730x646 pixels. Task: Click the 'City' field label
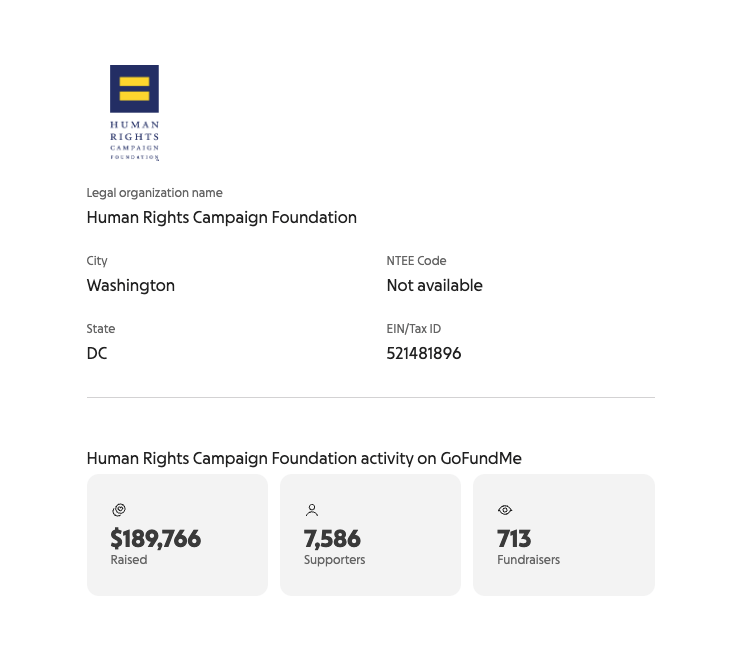pos(97,261)
